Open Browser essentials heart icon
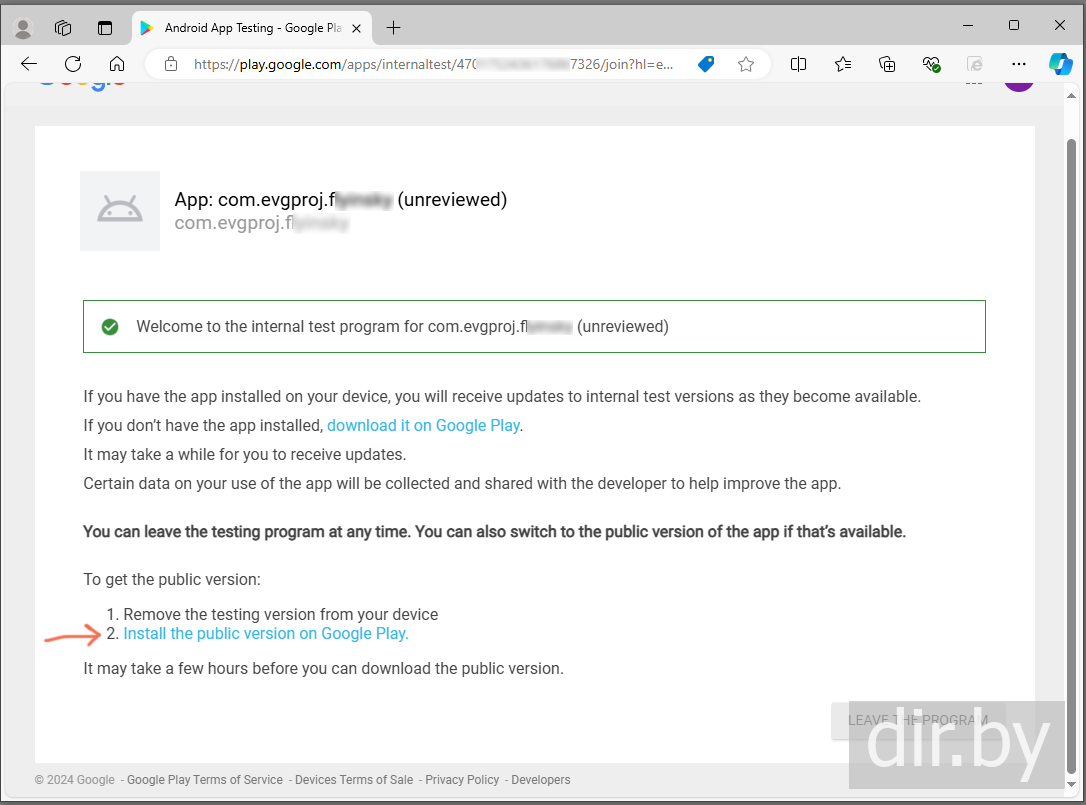Image resolution: width=1086 pixels, height=805 pixels. tap(931, 64)
